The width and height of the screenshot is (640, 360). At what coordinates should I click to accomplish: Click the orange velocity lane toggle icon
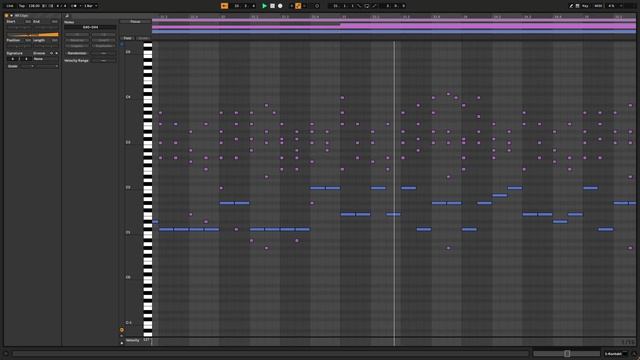(x=122, y=330)
